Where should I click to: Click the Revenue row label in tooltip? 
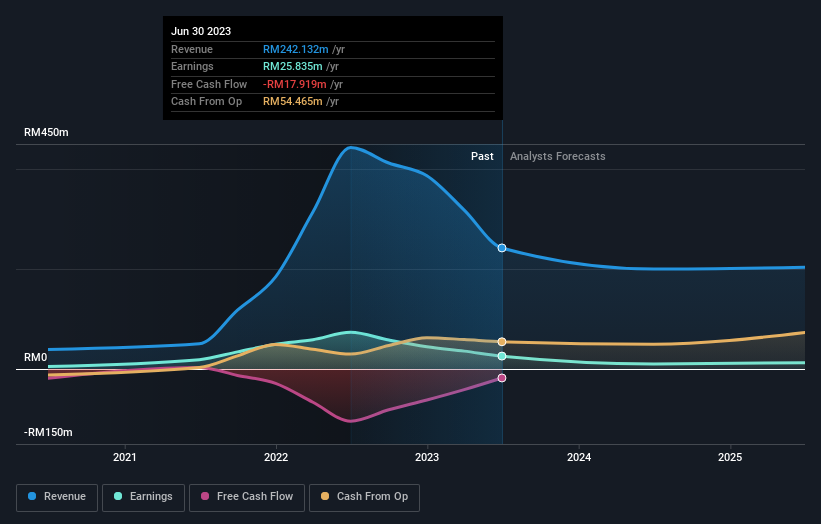click(x=192, y=49)
